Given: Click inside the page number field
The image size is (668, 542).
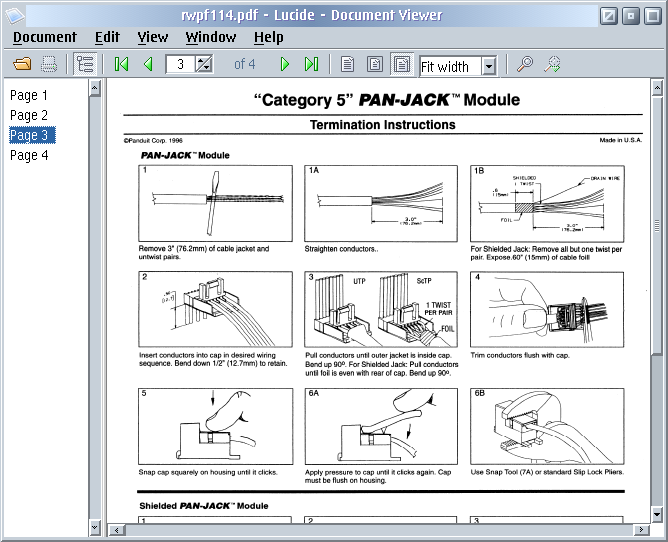Looking at the screenshot, I should pos(181,65).
